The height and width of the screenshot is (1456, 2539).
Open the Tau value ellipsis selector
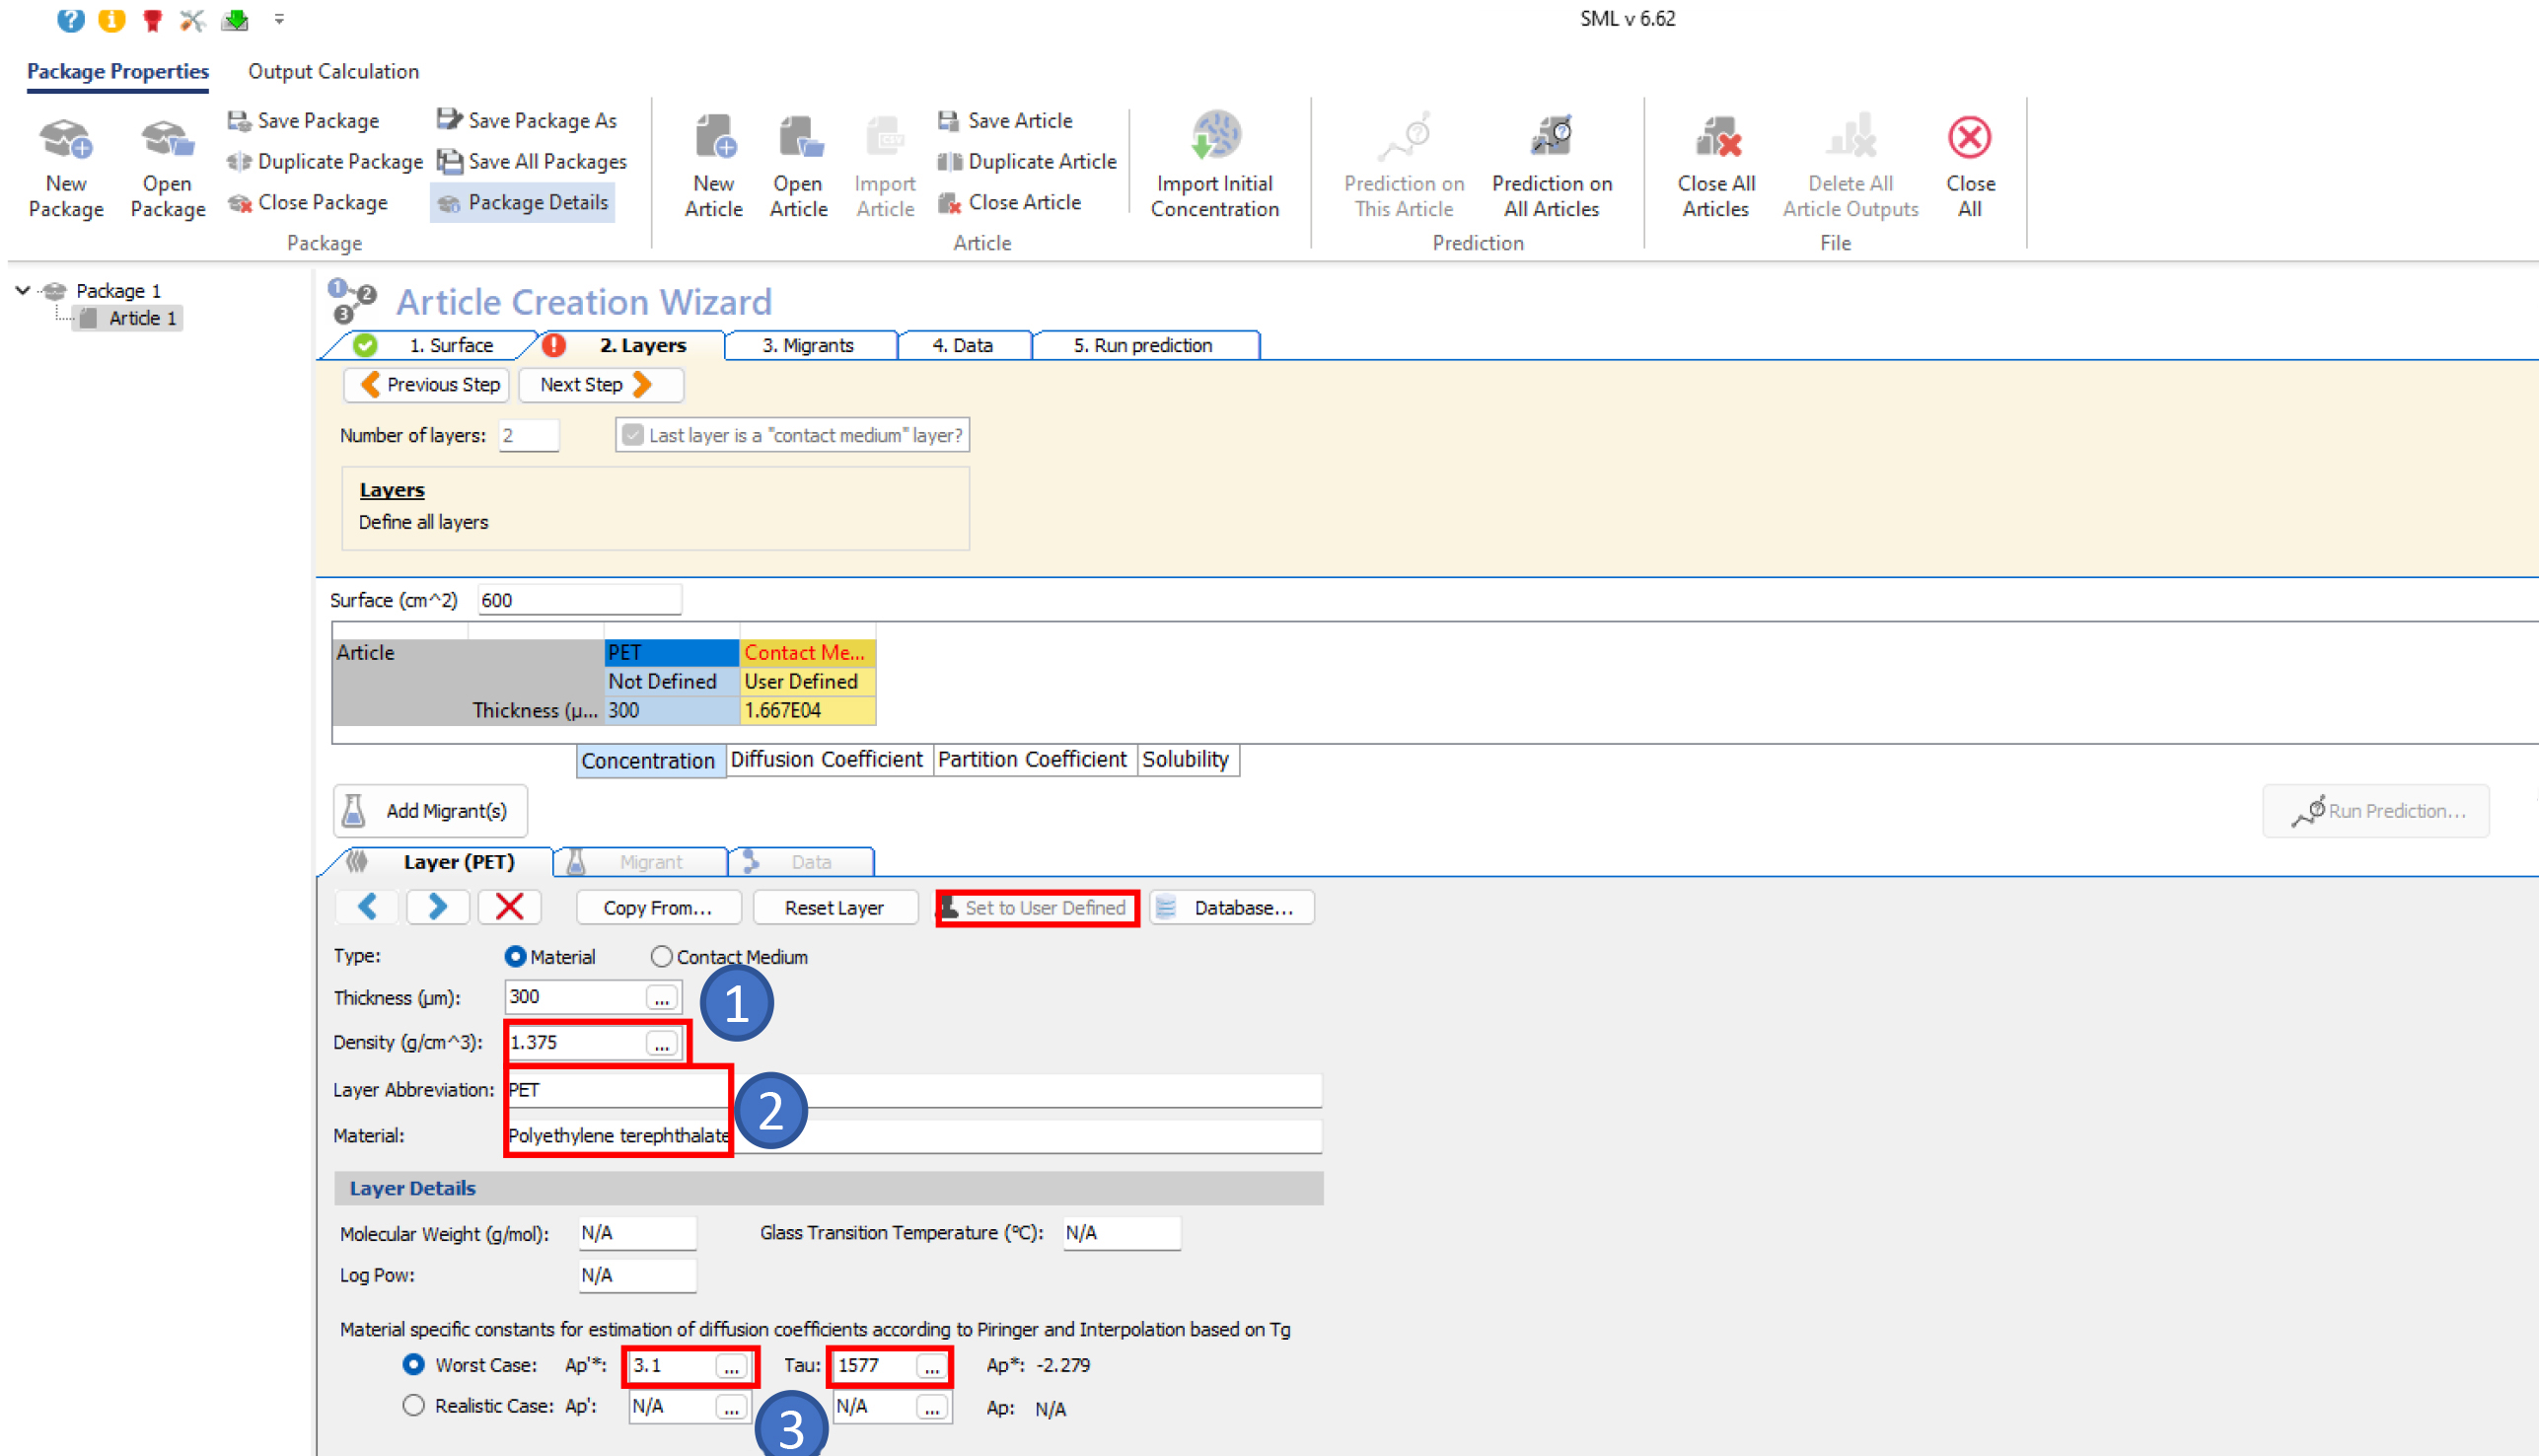point(931,1367)
